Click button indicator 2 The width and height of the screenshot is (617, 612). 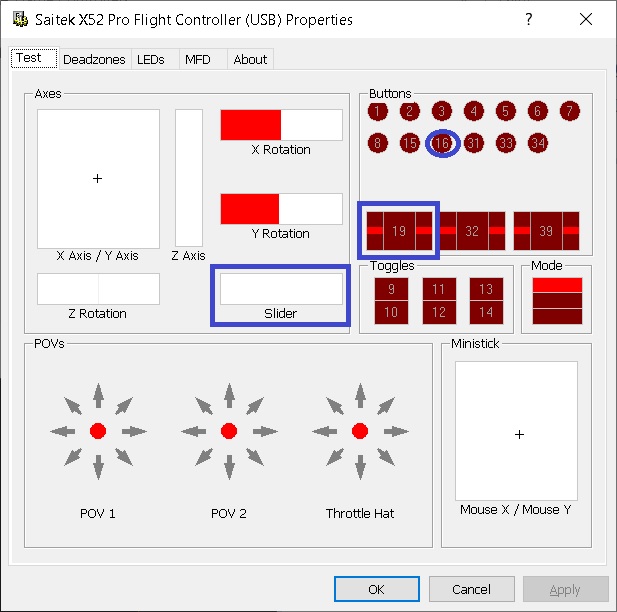[410, 111]
